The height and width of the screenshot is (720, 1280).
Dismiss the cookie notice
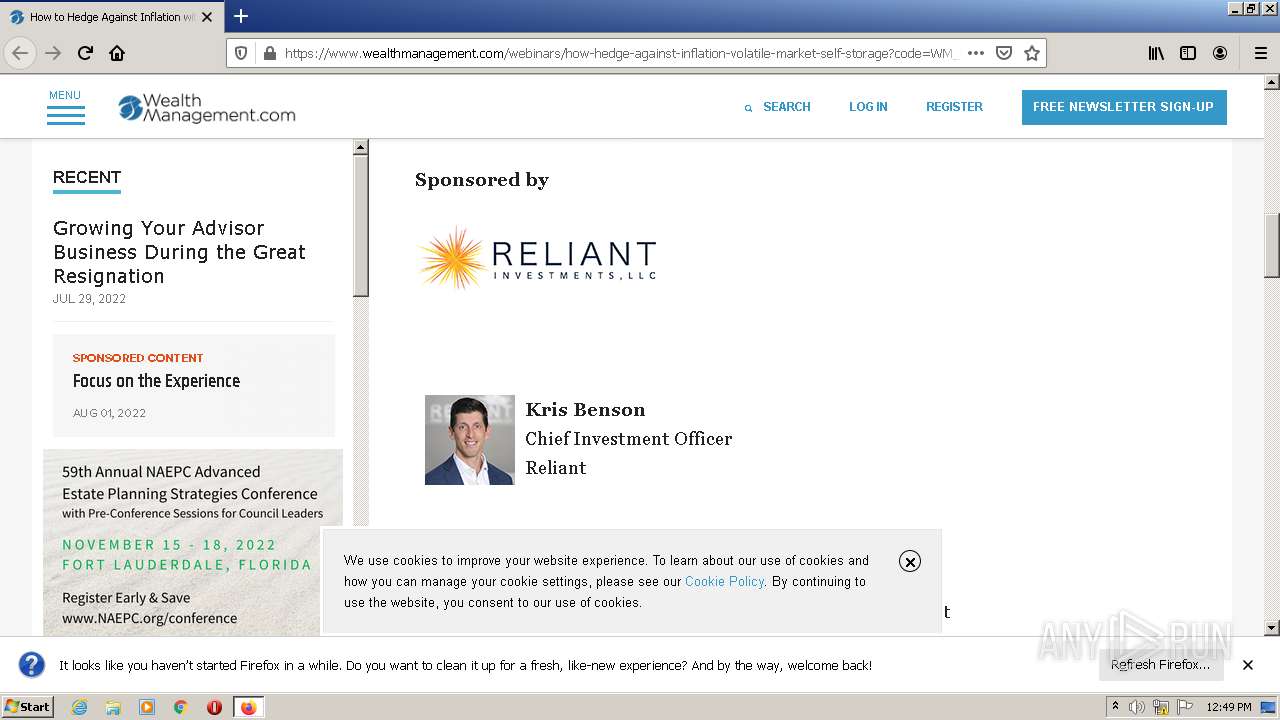909,561
